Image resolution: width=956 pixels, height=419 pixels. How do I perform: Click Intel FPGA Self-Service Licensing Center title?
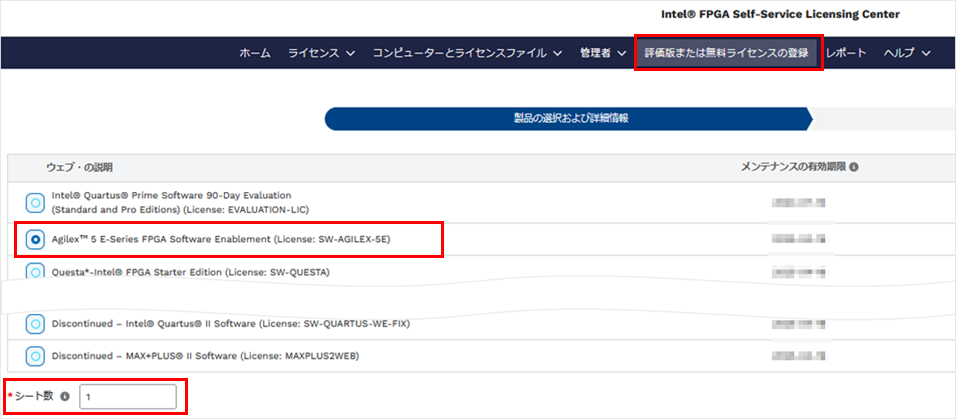[x=780, y=14]
